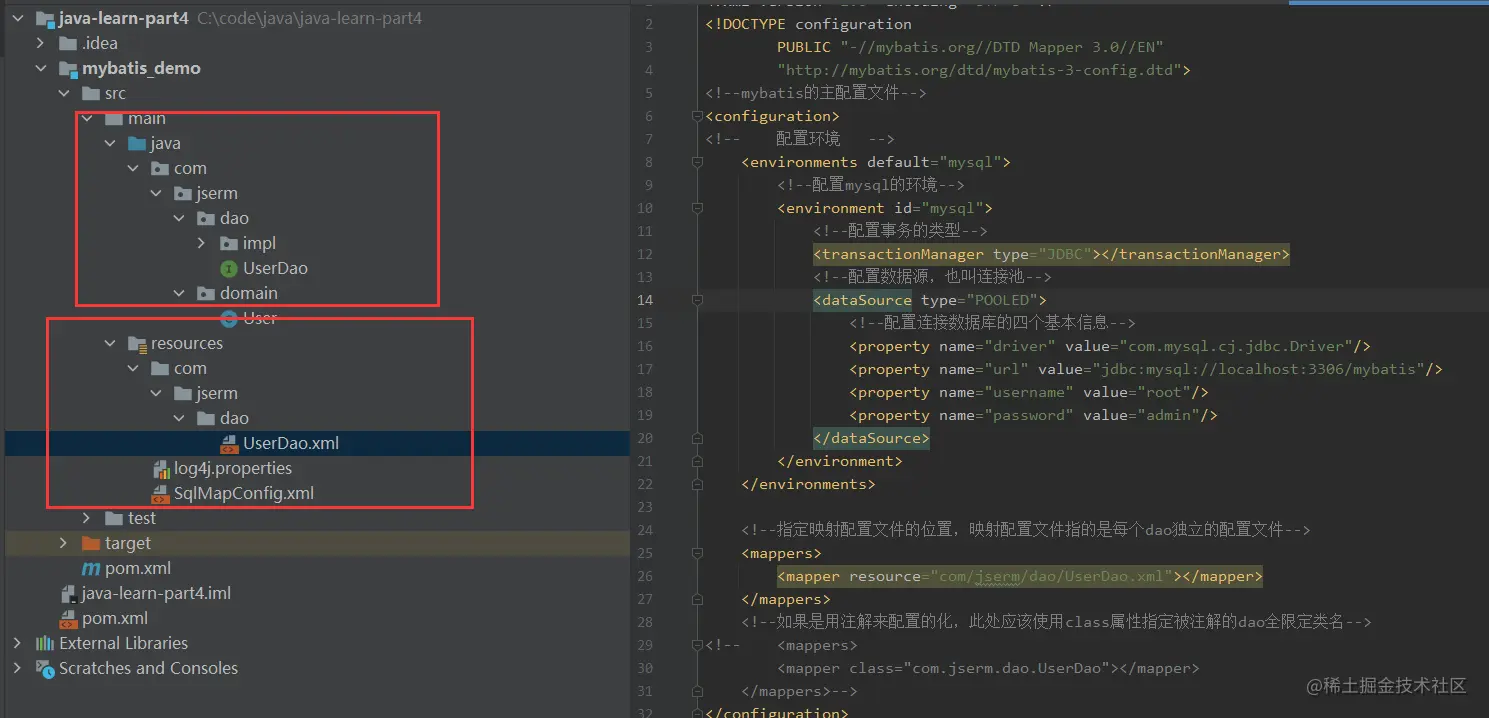Select the java-learn-part4.iml file name
The height and width of the screenshot is (718, 1489).
(156, 593)
